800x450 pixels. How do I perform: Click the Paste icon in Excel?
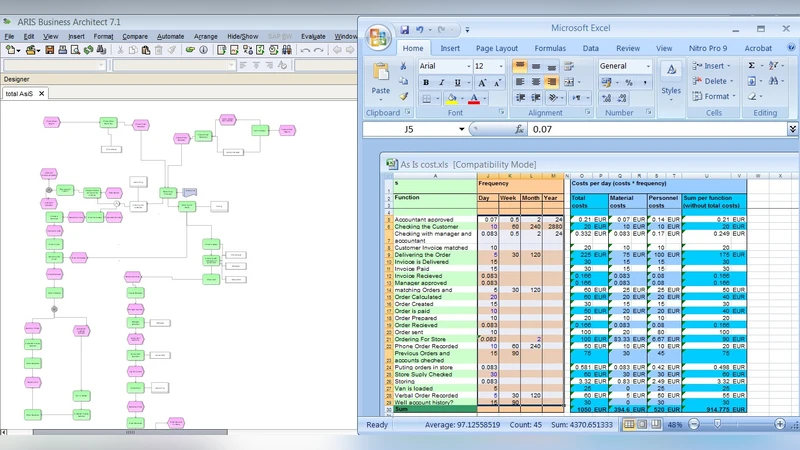point(380,76)
